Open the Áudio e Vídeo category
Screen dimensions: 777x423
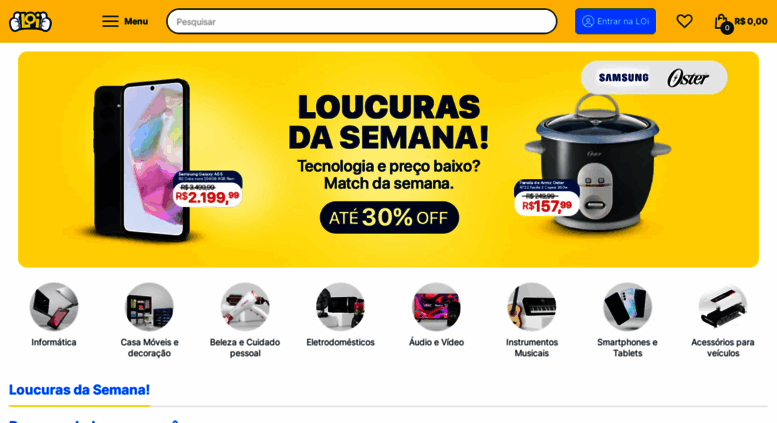tap(436, 315)
